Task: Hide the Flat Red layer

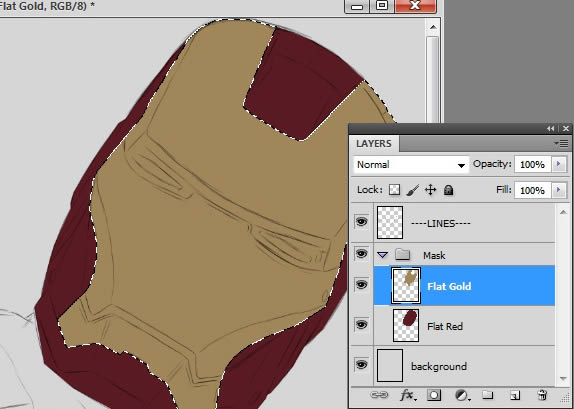Action: point(361,325)
